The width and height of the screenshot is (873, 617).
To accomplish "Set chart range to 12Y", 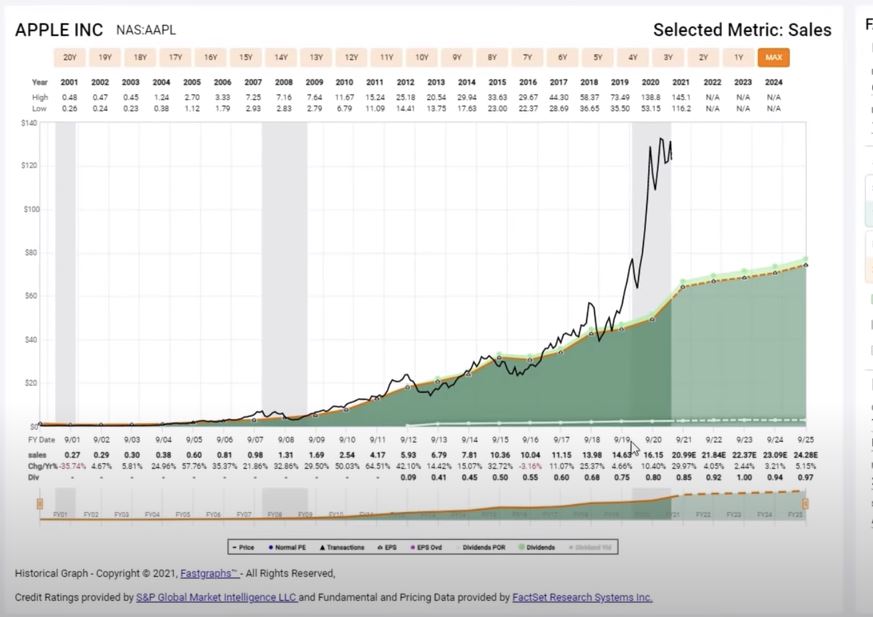I will click(x=351, y=57).
